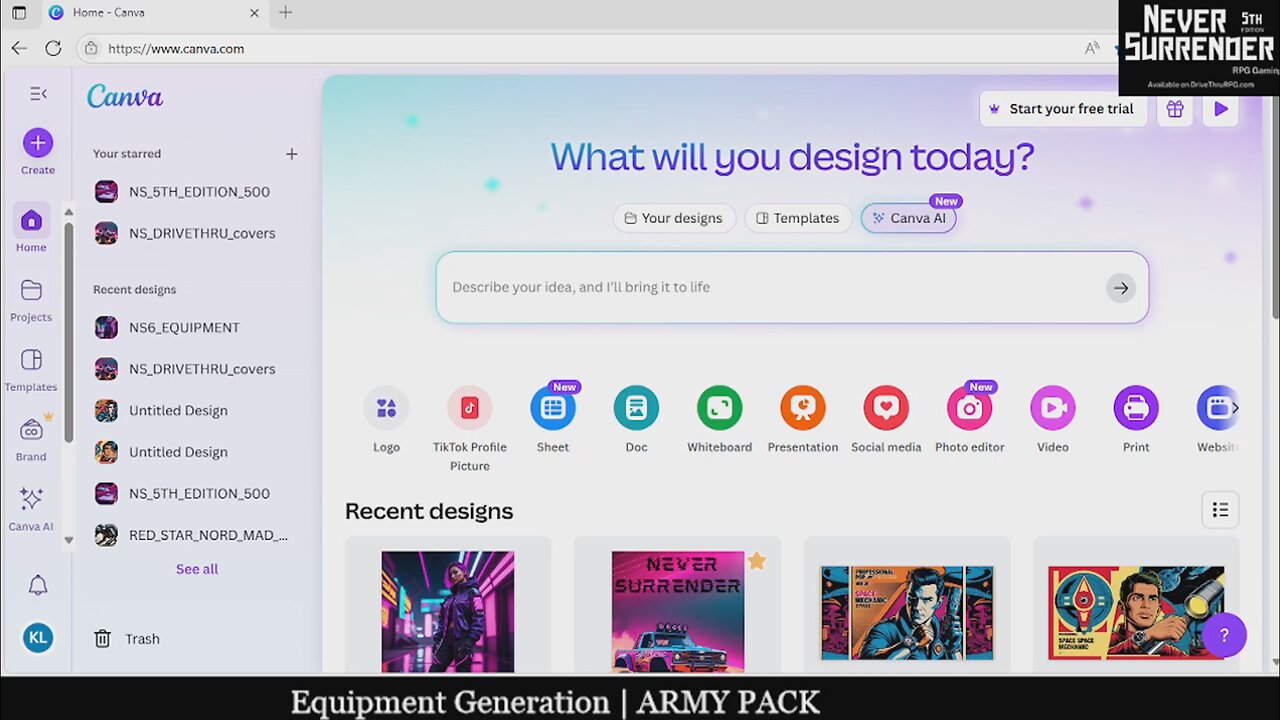Open recent design NS6_EQUIPMENT
This screenshot has height=720, width=1280.
pyautogui.click(x=168, y=328)
